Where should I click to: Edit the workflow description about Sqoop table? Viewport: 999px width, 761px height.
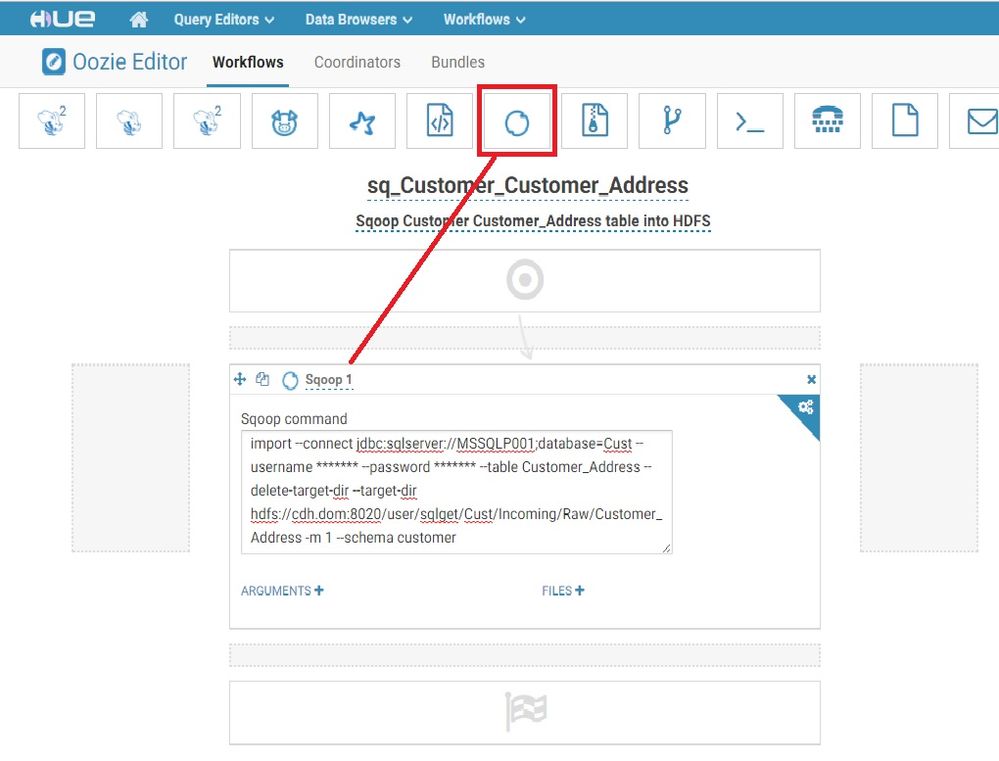click(x=533, y=221)
